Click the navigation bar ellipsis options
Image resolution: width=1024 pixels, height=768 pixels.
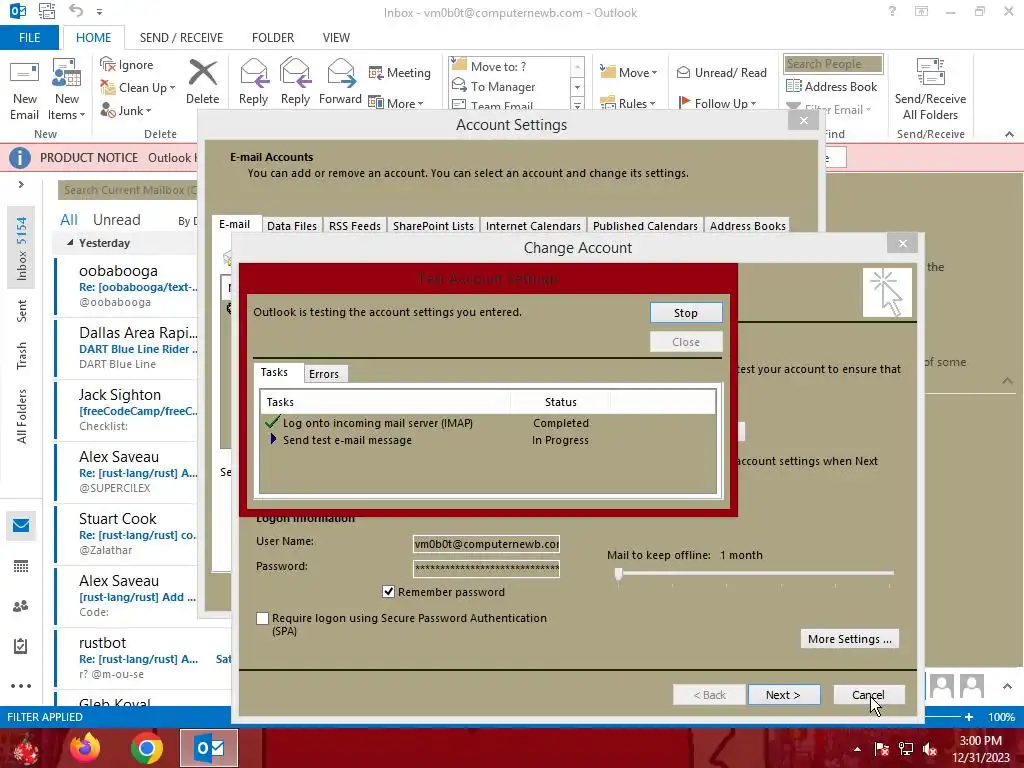click(21, 686)
